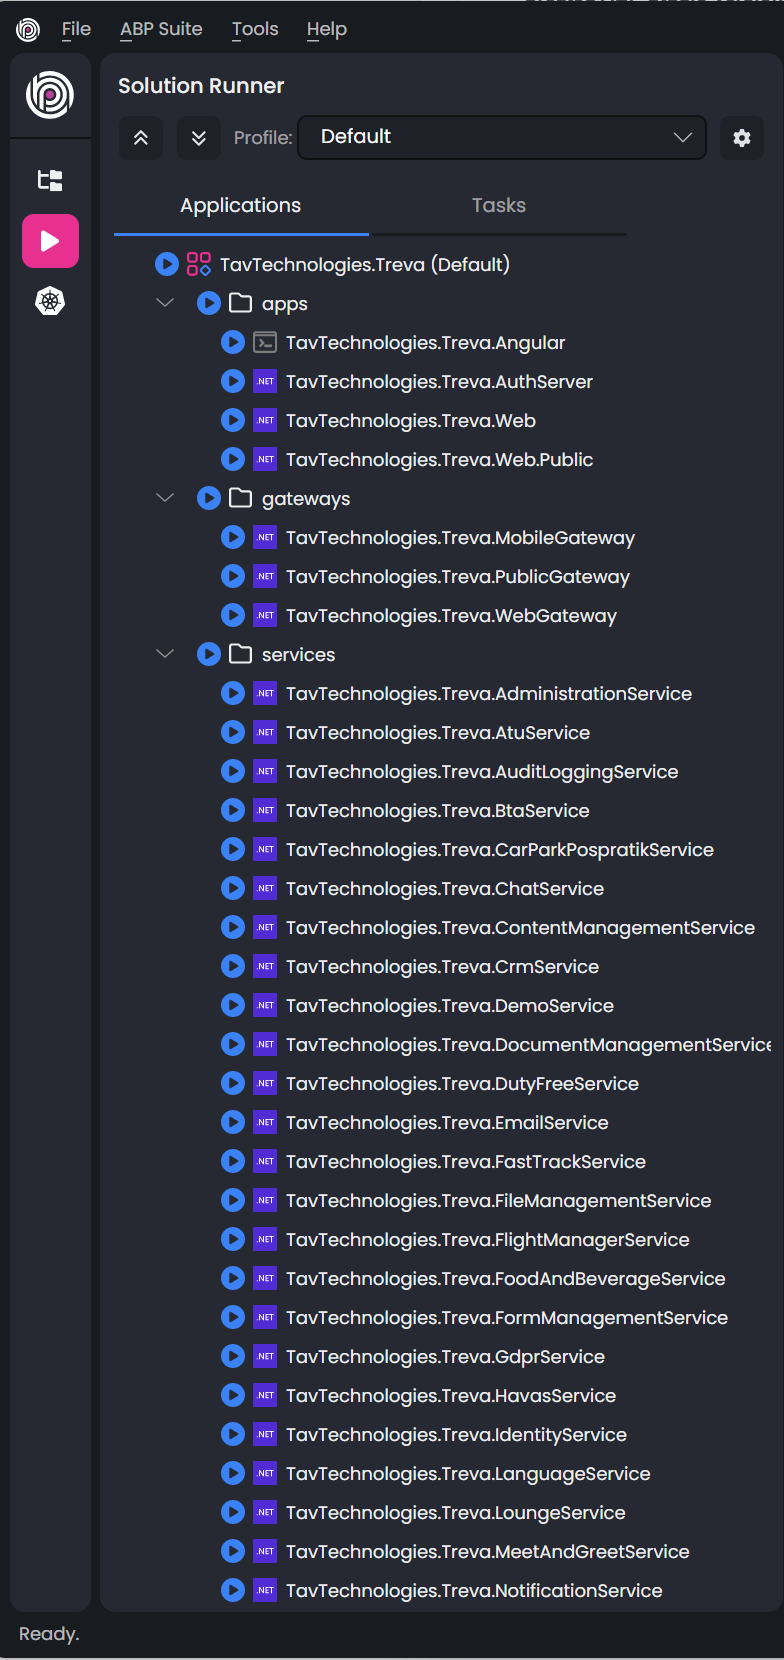Collapse the apps folder chevron

(x=165, y=302)
